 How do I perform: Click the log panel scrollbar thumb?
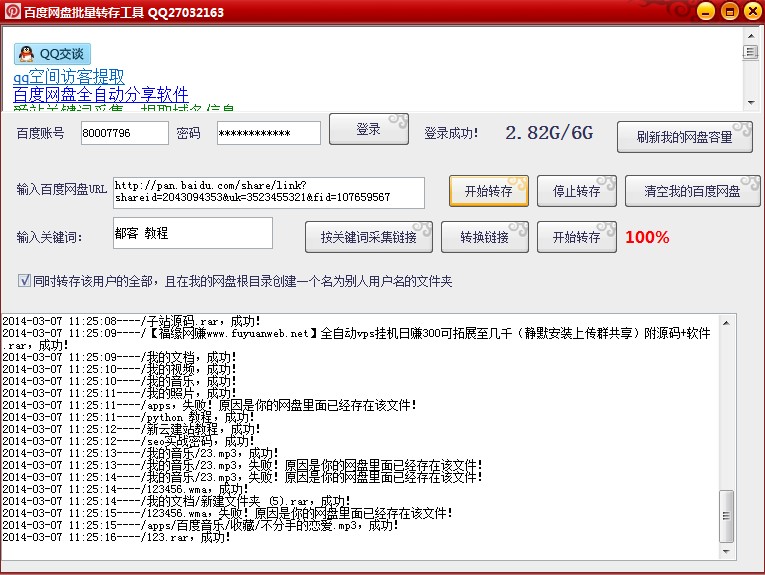tap(726, 516)
